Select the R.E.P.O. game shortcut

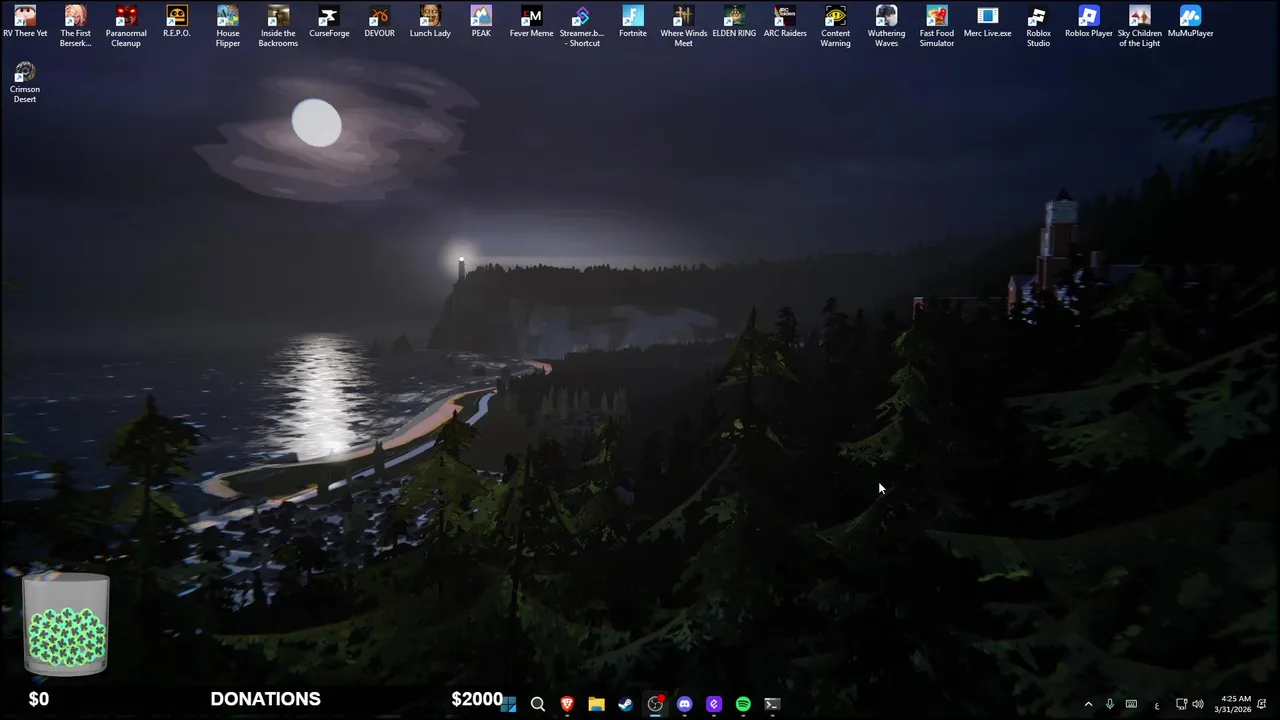click(x=177, y=22)
